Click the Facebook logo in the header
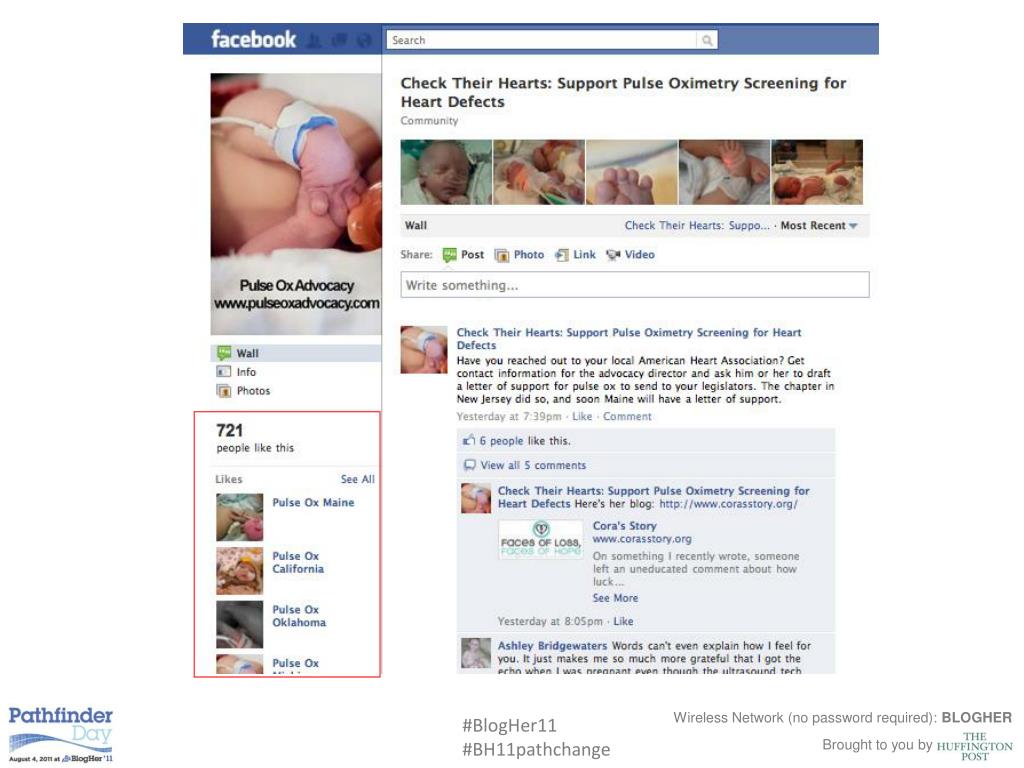This screenshot has height=768, width=1024. pos(253,39)
